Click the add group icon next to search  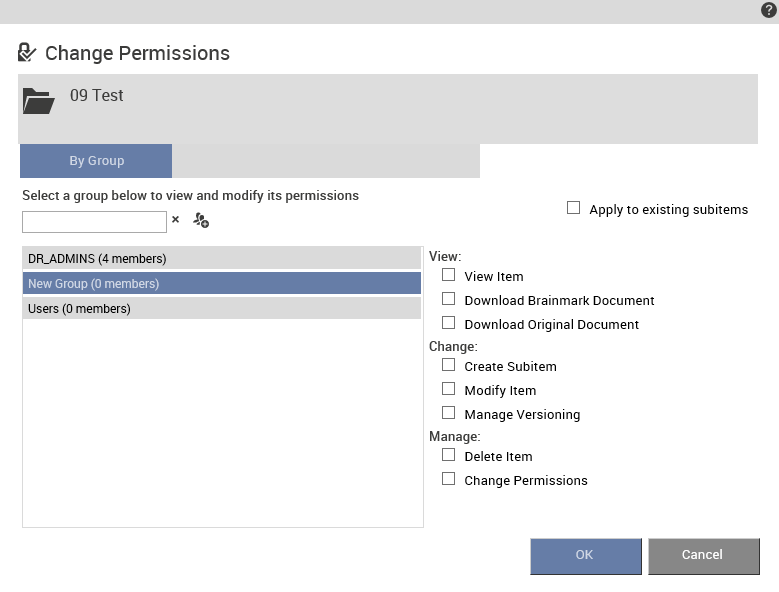click(201, 220)
